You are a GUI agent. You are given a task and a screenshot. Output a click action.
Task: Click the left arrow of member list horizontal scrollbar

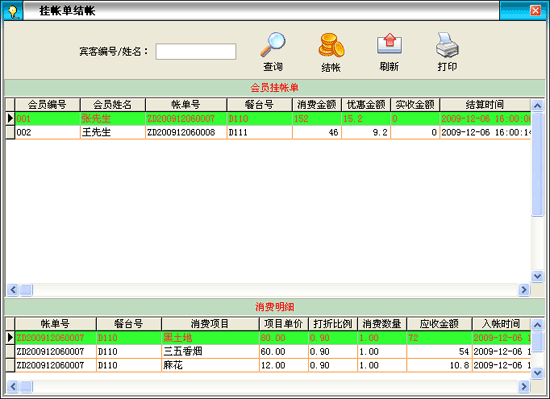13,290
